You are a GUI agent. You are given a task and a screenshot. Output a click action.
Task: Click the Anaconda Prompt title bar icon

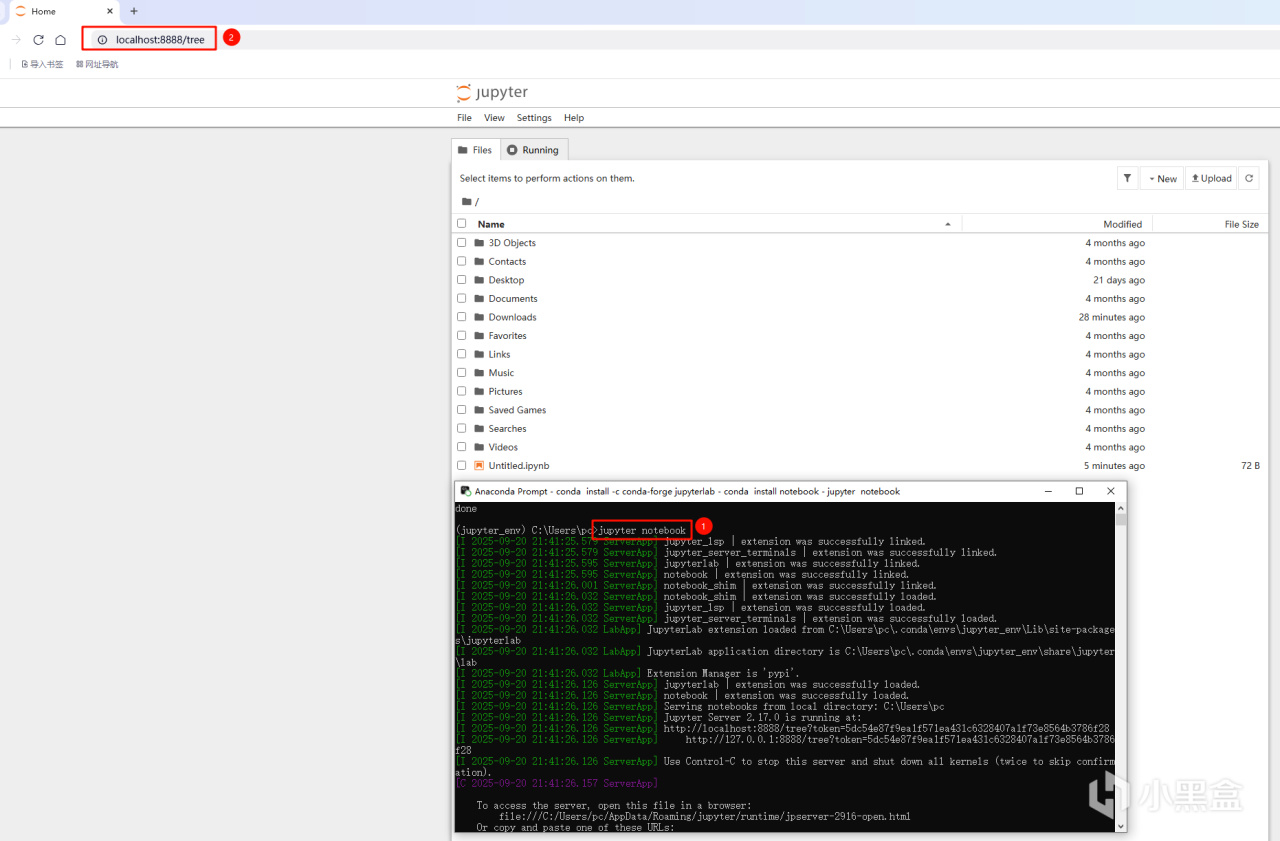point(464,491)
